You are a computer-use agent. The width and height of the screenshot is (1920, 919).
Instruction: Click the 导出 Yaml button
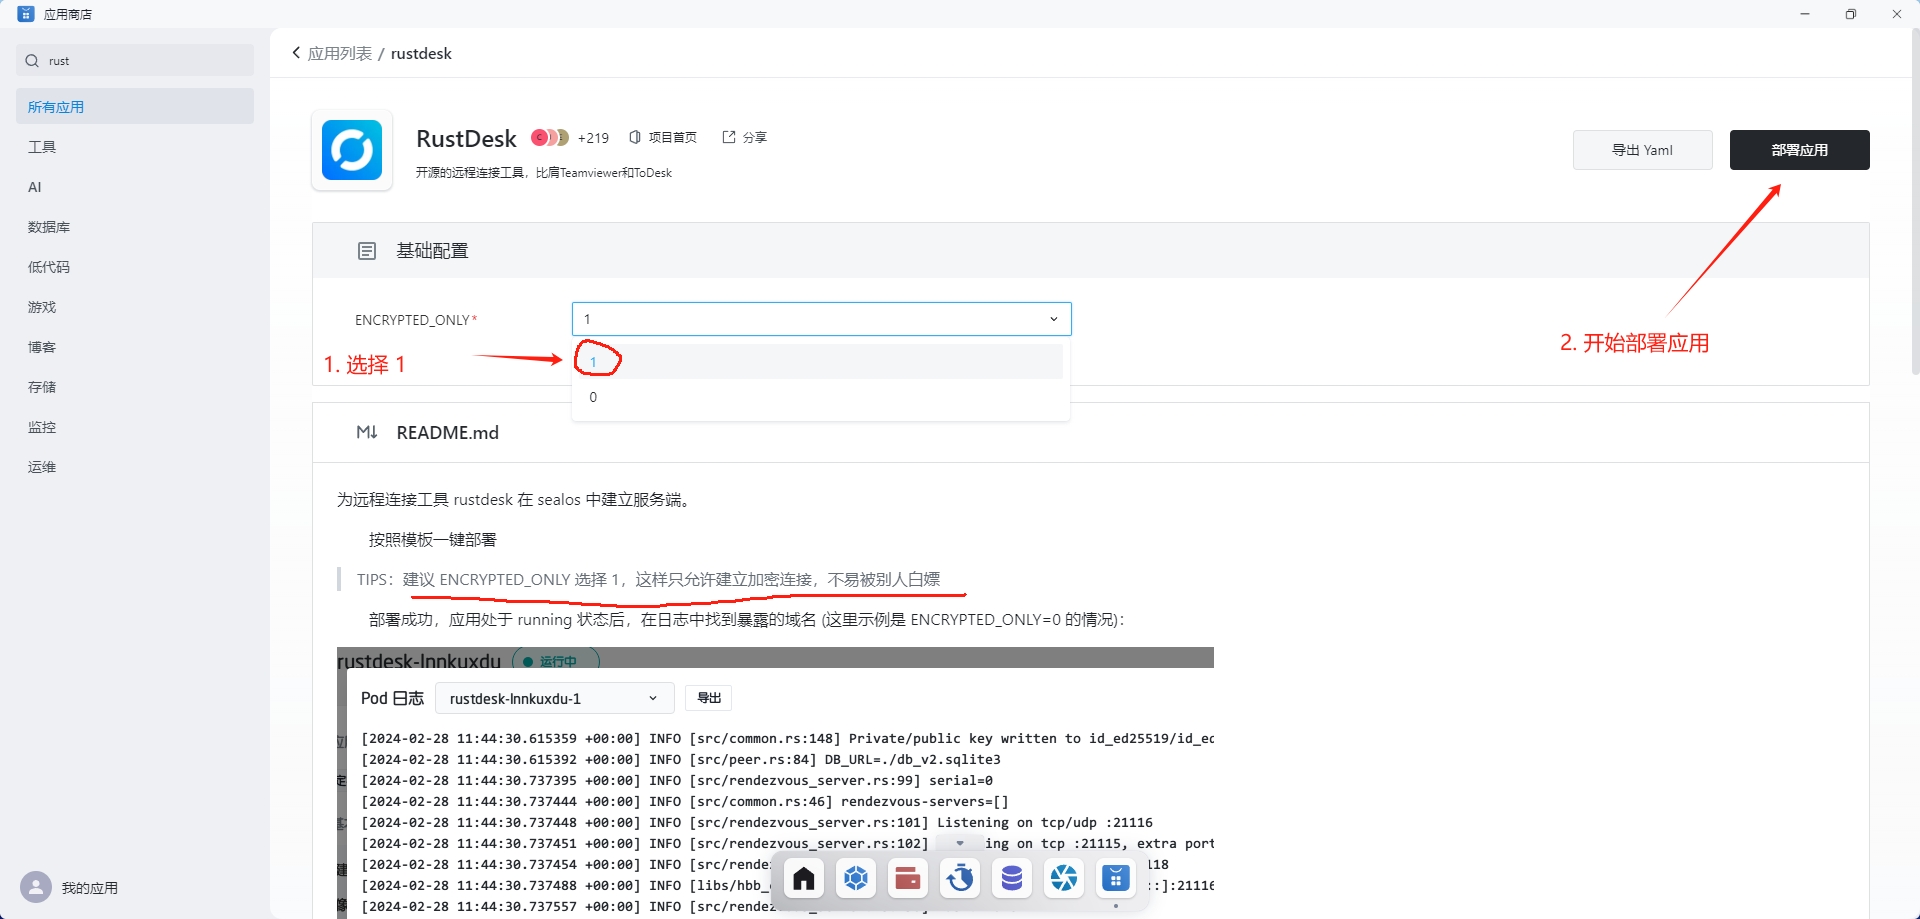[x=1642, y=150]
